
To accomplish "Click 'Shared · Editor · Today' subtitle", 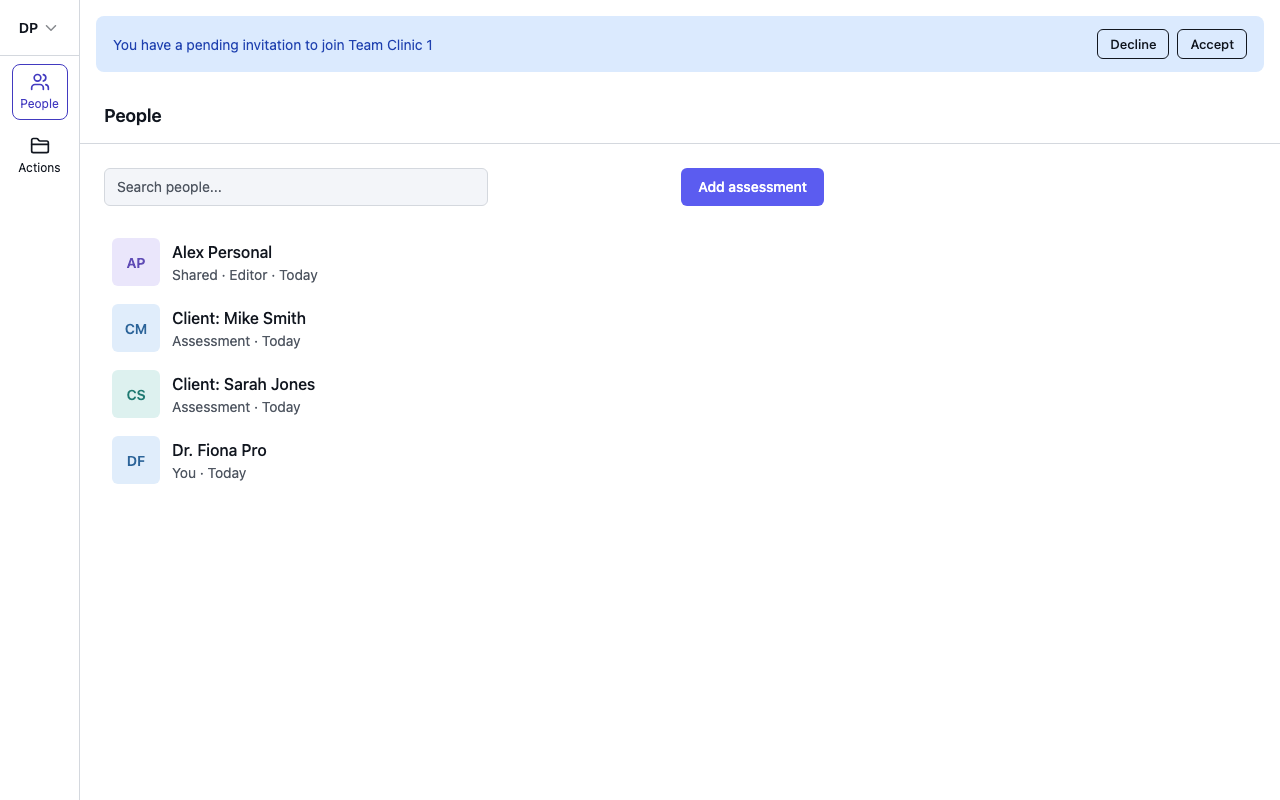I will [245, 275].
